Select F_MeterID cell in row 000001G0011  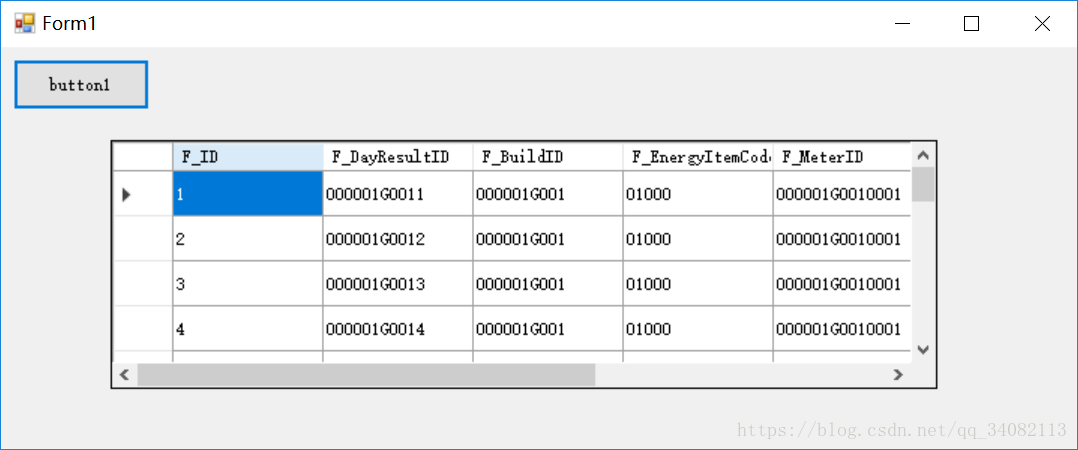842,194
